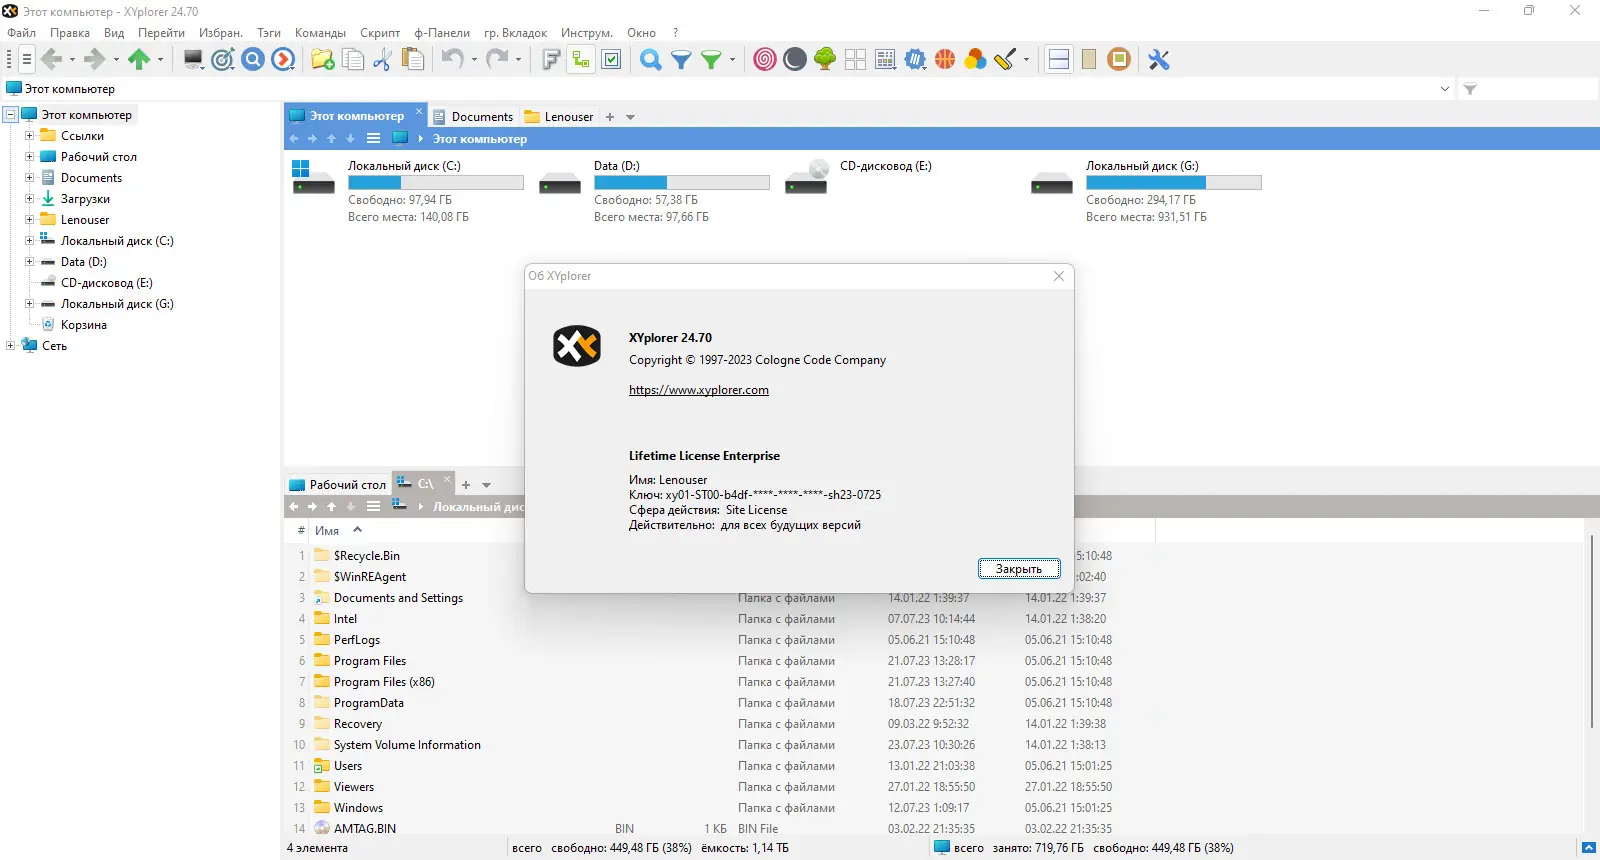
Task: Click the four-squares thumbnails view icon
Action: pos(855,60)
